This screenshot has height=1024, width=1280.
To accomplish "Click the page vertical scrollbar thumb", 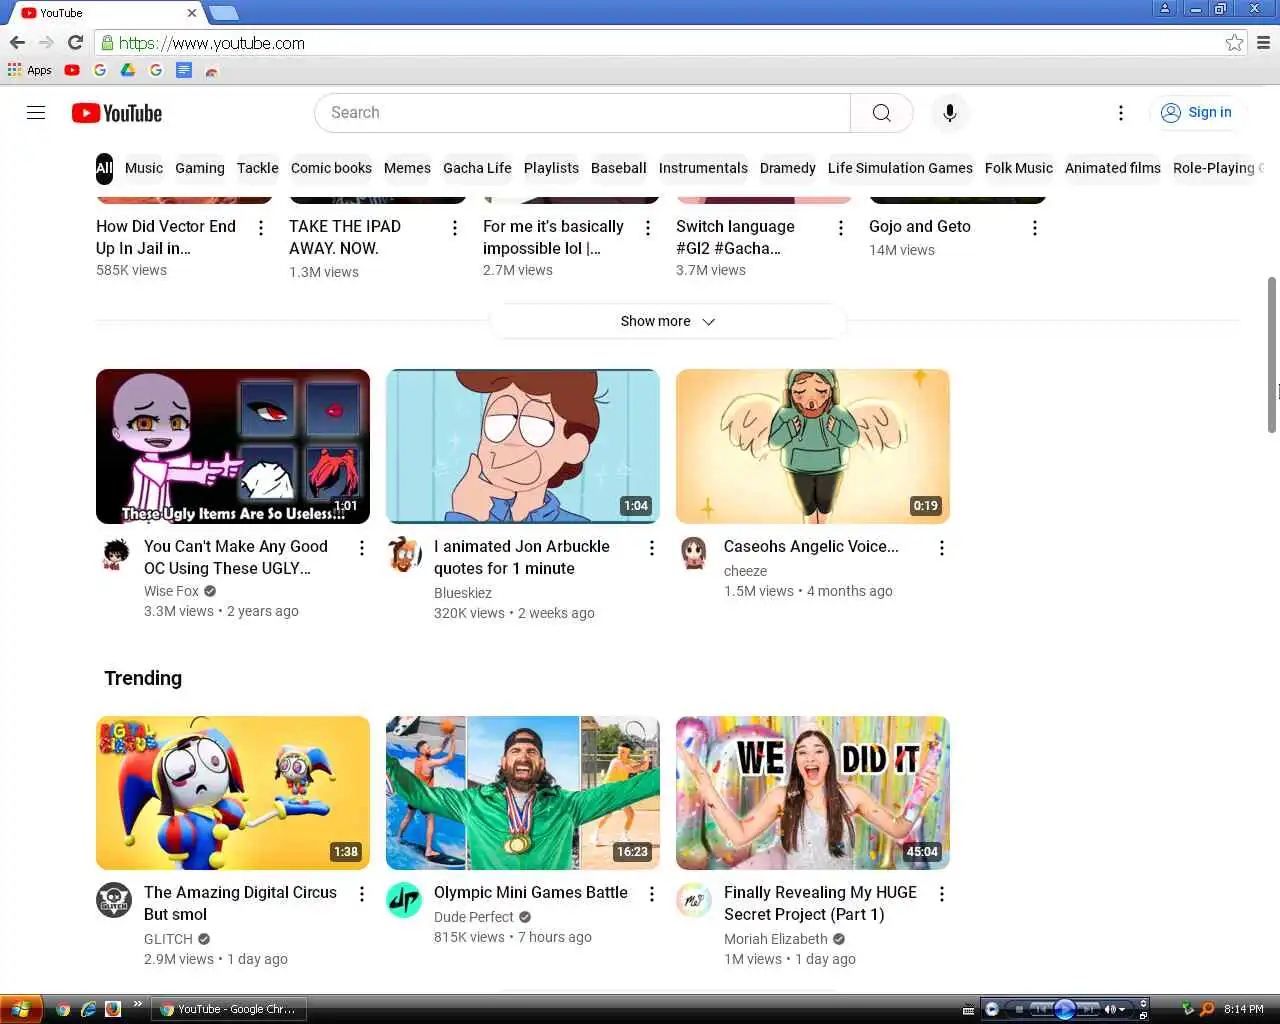I will tap(1272, 355).
